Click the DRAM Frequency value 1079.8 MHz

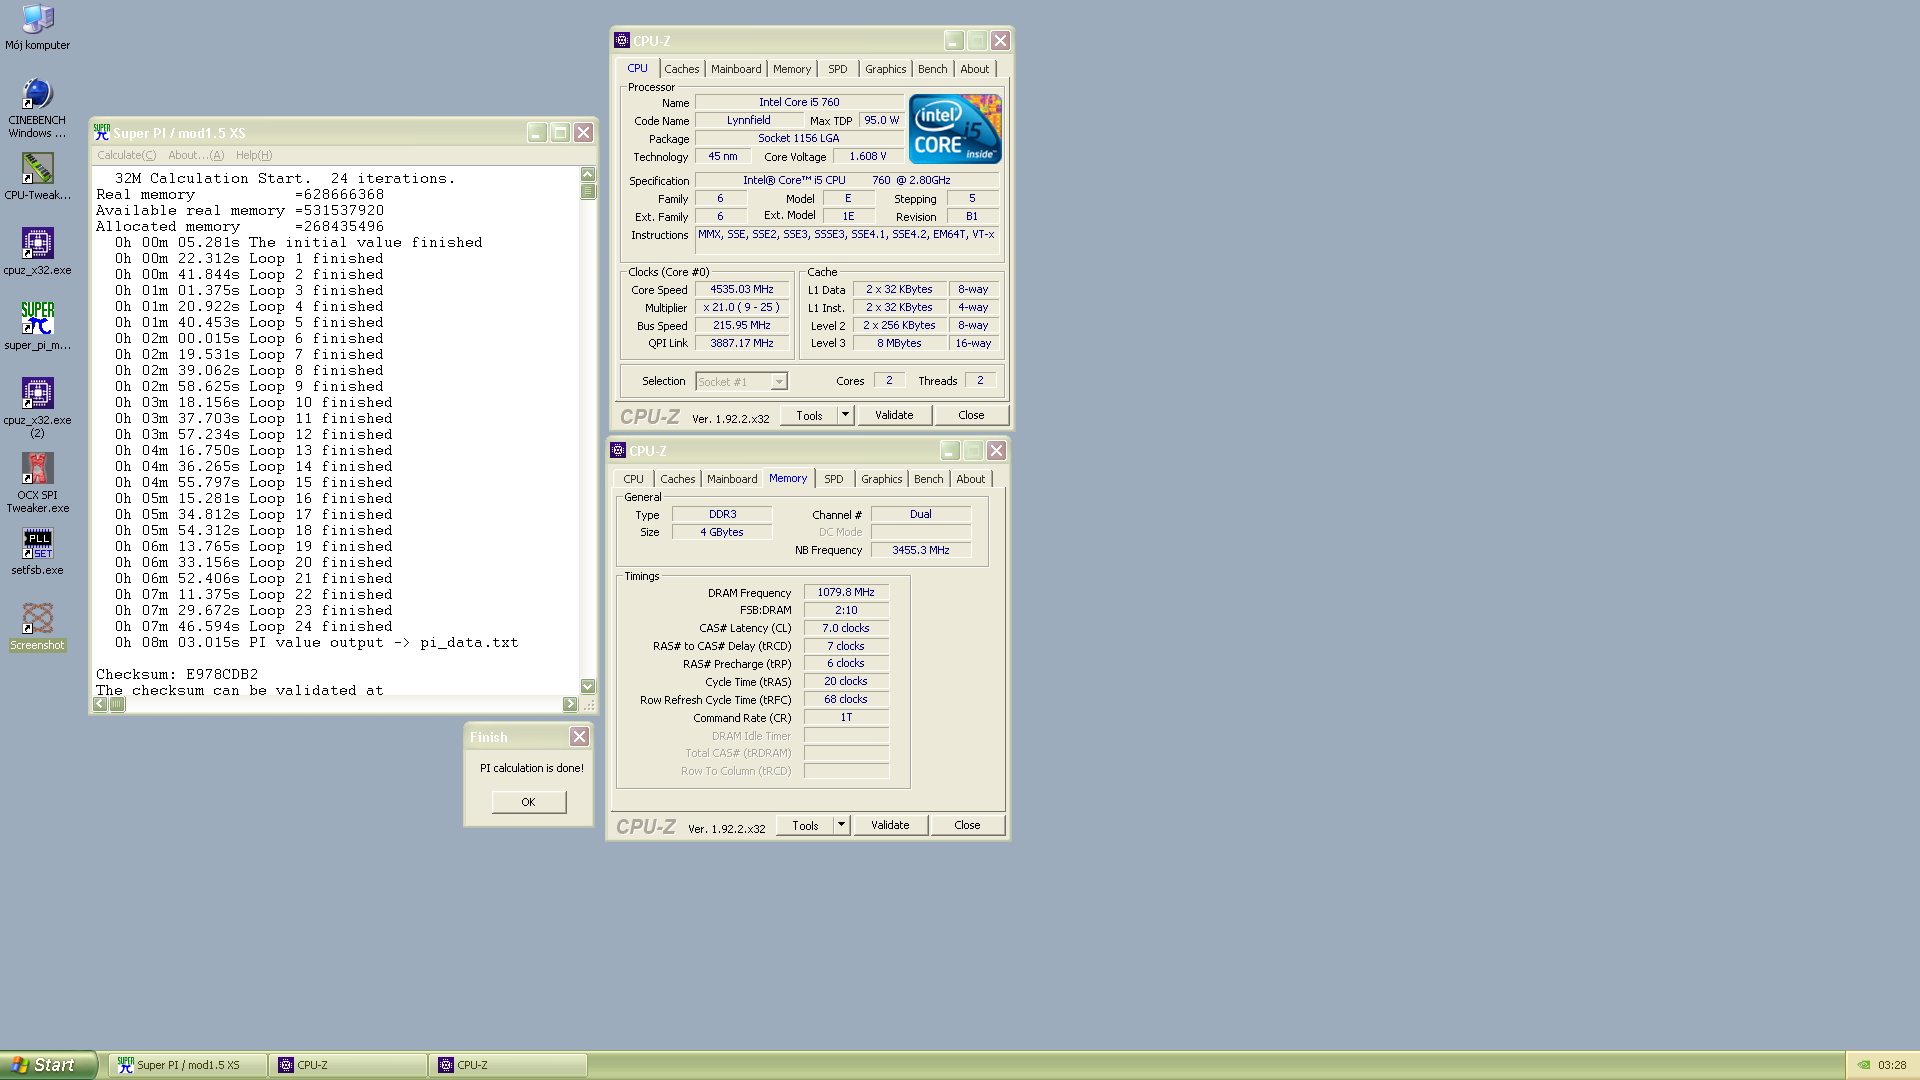click(846, 592)
